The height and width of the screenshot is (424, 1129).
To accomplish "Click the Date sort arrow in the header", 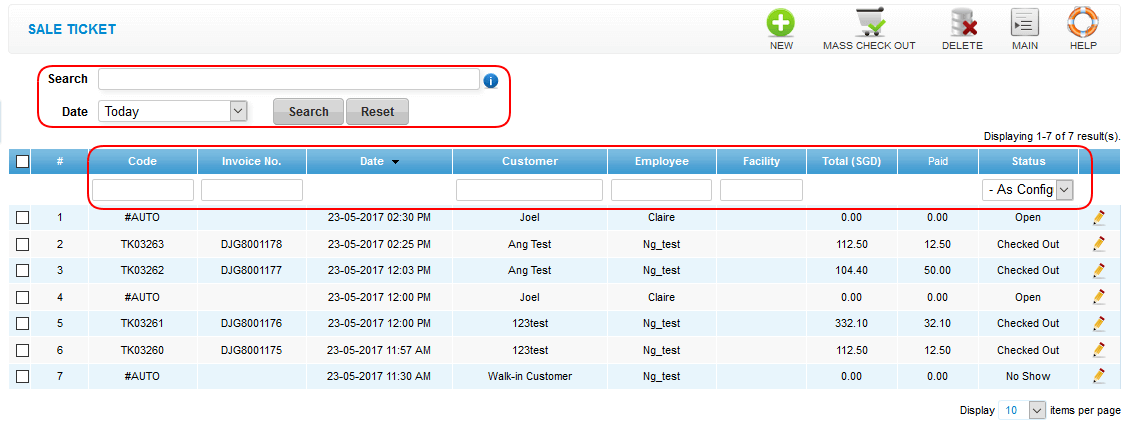I will (x=395, y=162).
